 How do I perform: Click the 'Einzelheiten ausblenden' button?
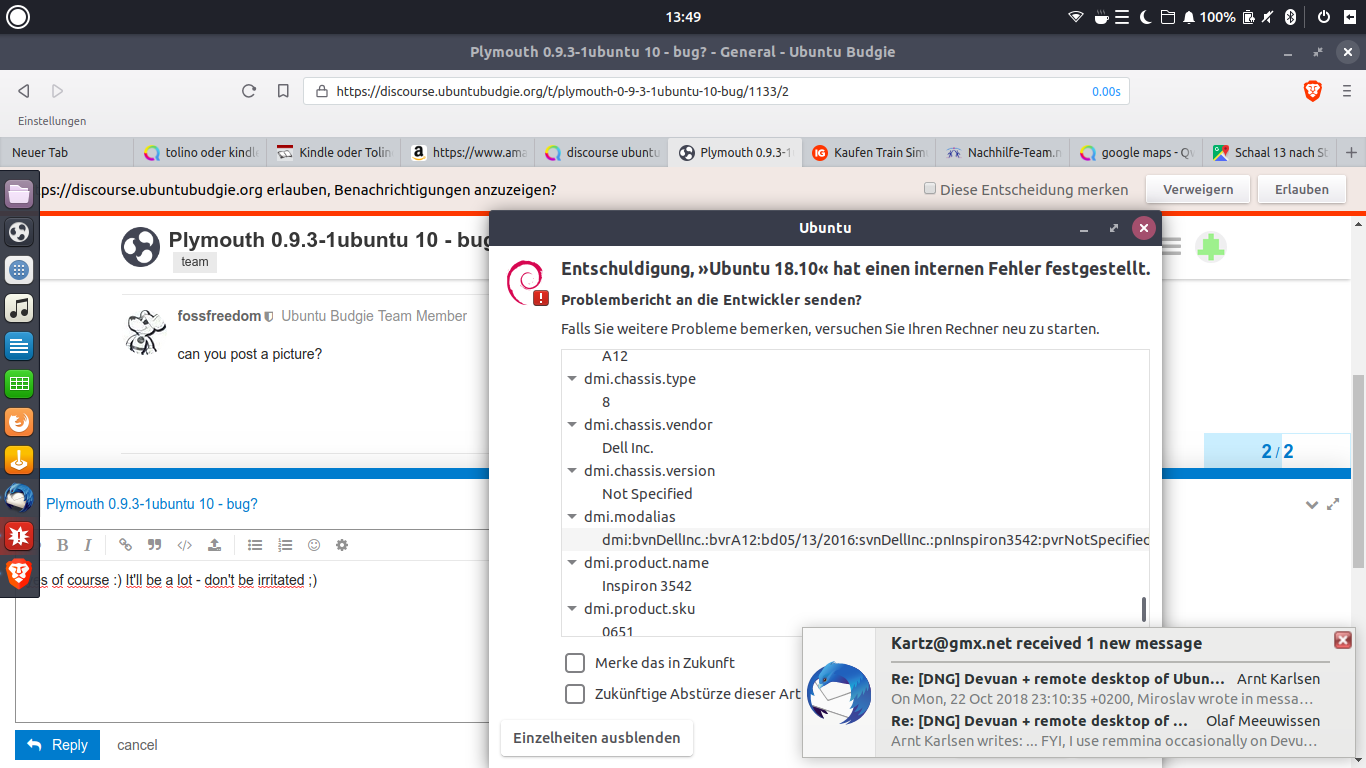(x=597, y=738)
